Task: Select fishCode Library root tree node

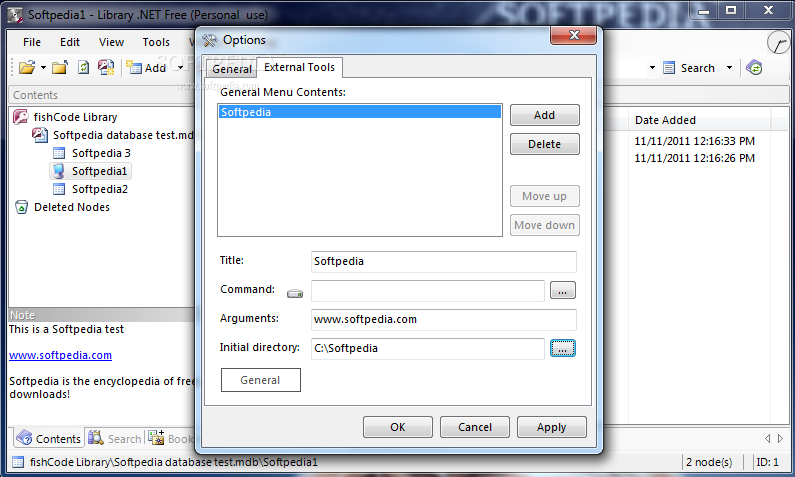Action: click(75, 117)
